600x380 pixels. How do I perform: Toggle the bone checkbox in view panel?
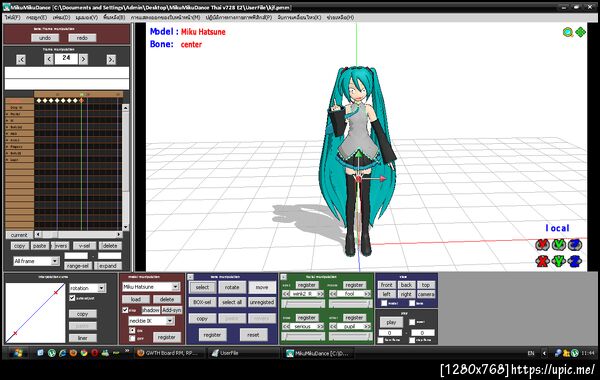tap(412, 303)
